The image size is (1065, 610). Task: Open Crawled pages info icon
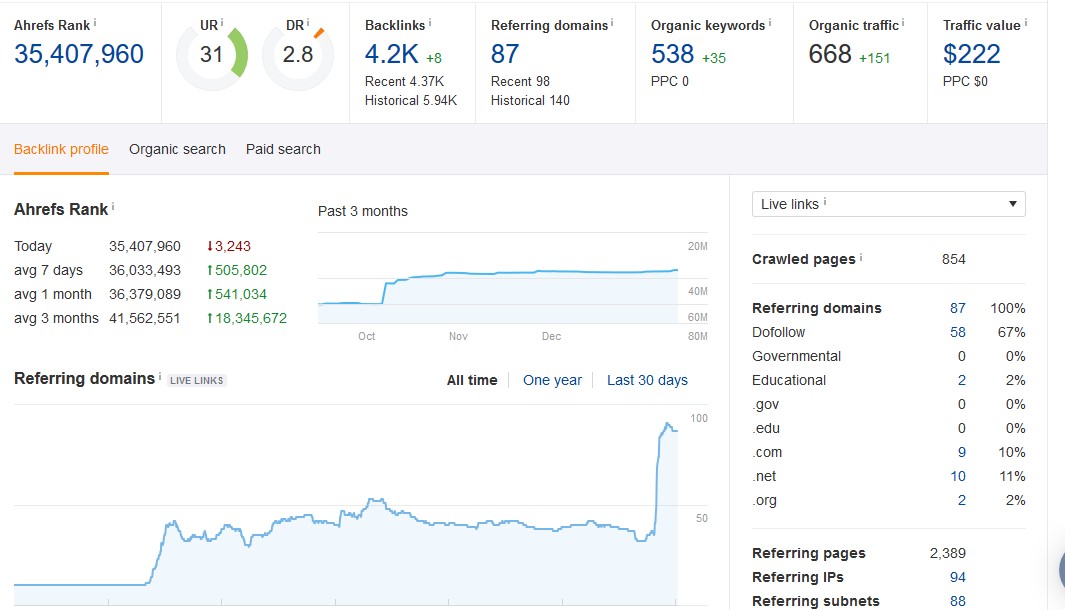[861, 257]
